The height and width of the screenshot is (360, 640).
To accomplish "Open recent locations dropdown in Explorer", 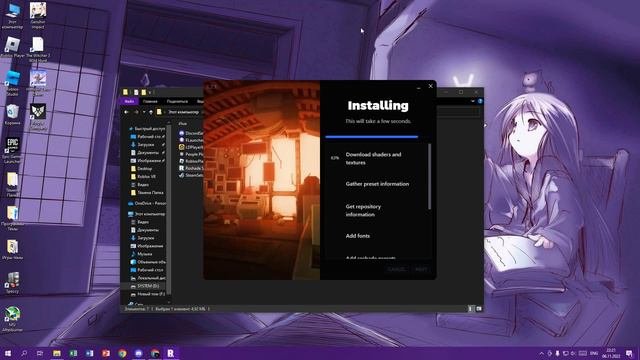I will click(144, 112).
